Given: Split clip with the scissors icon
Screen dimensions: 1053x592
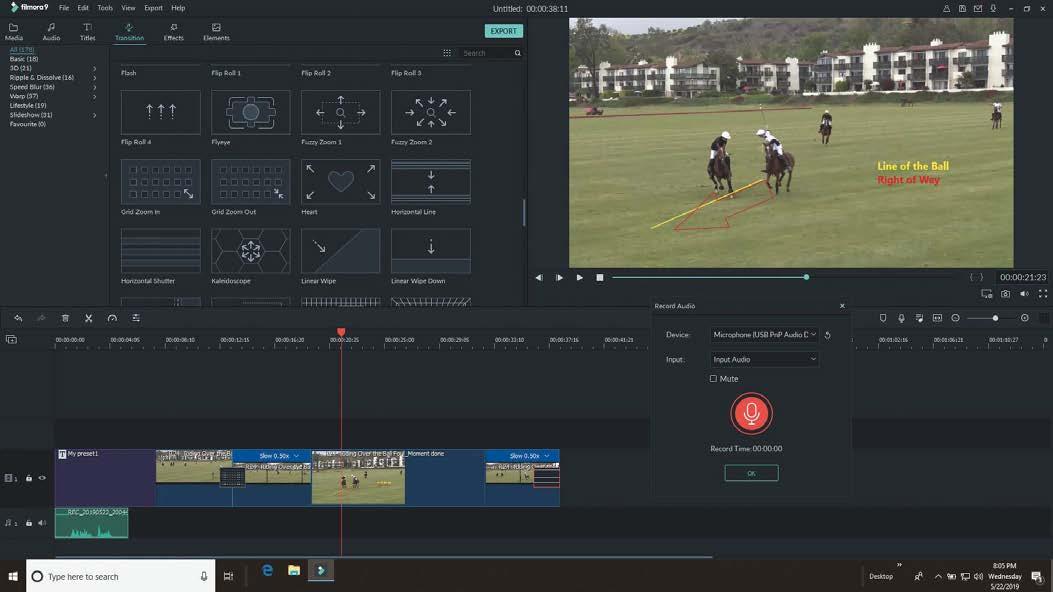Looking at the screenshot, I should pos(89,318).
